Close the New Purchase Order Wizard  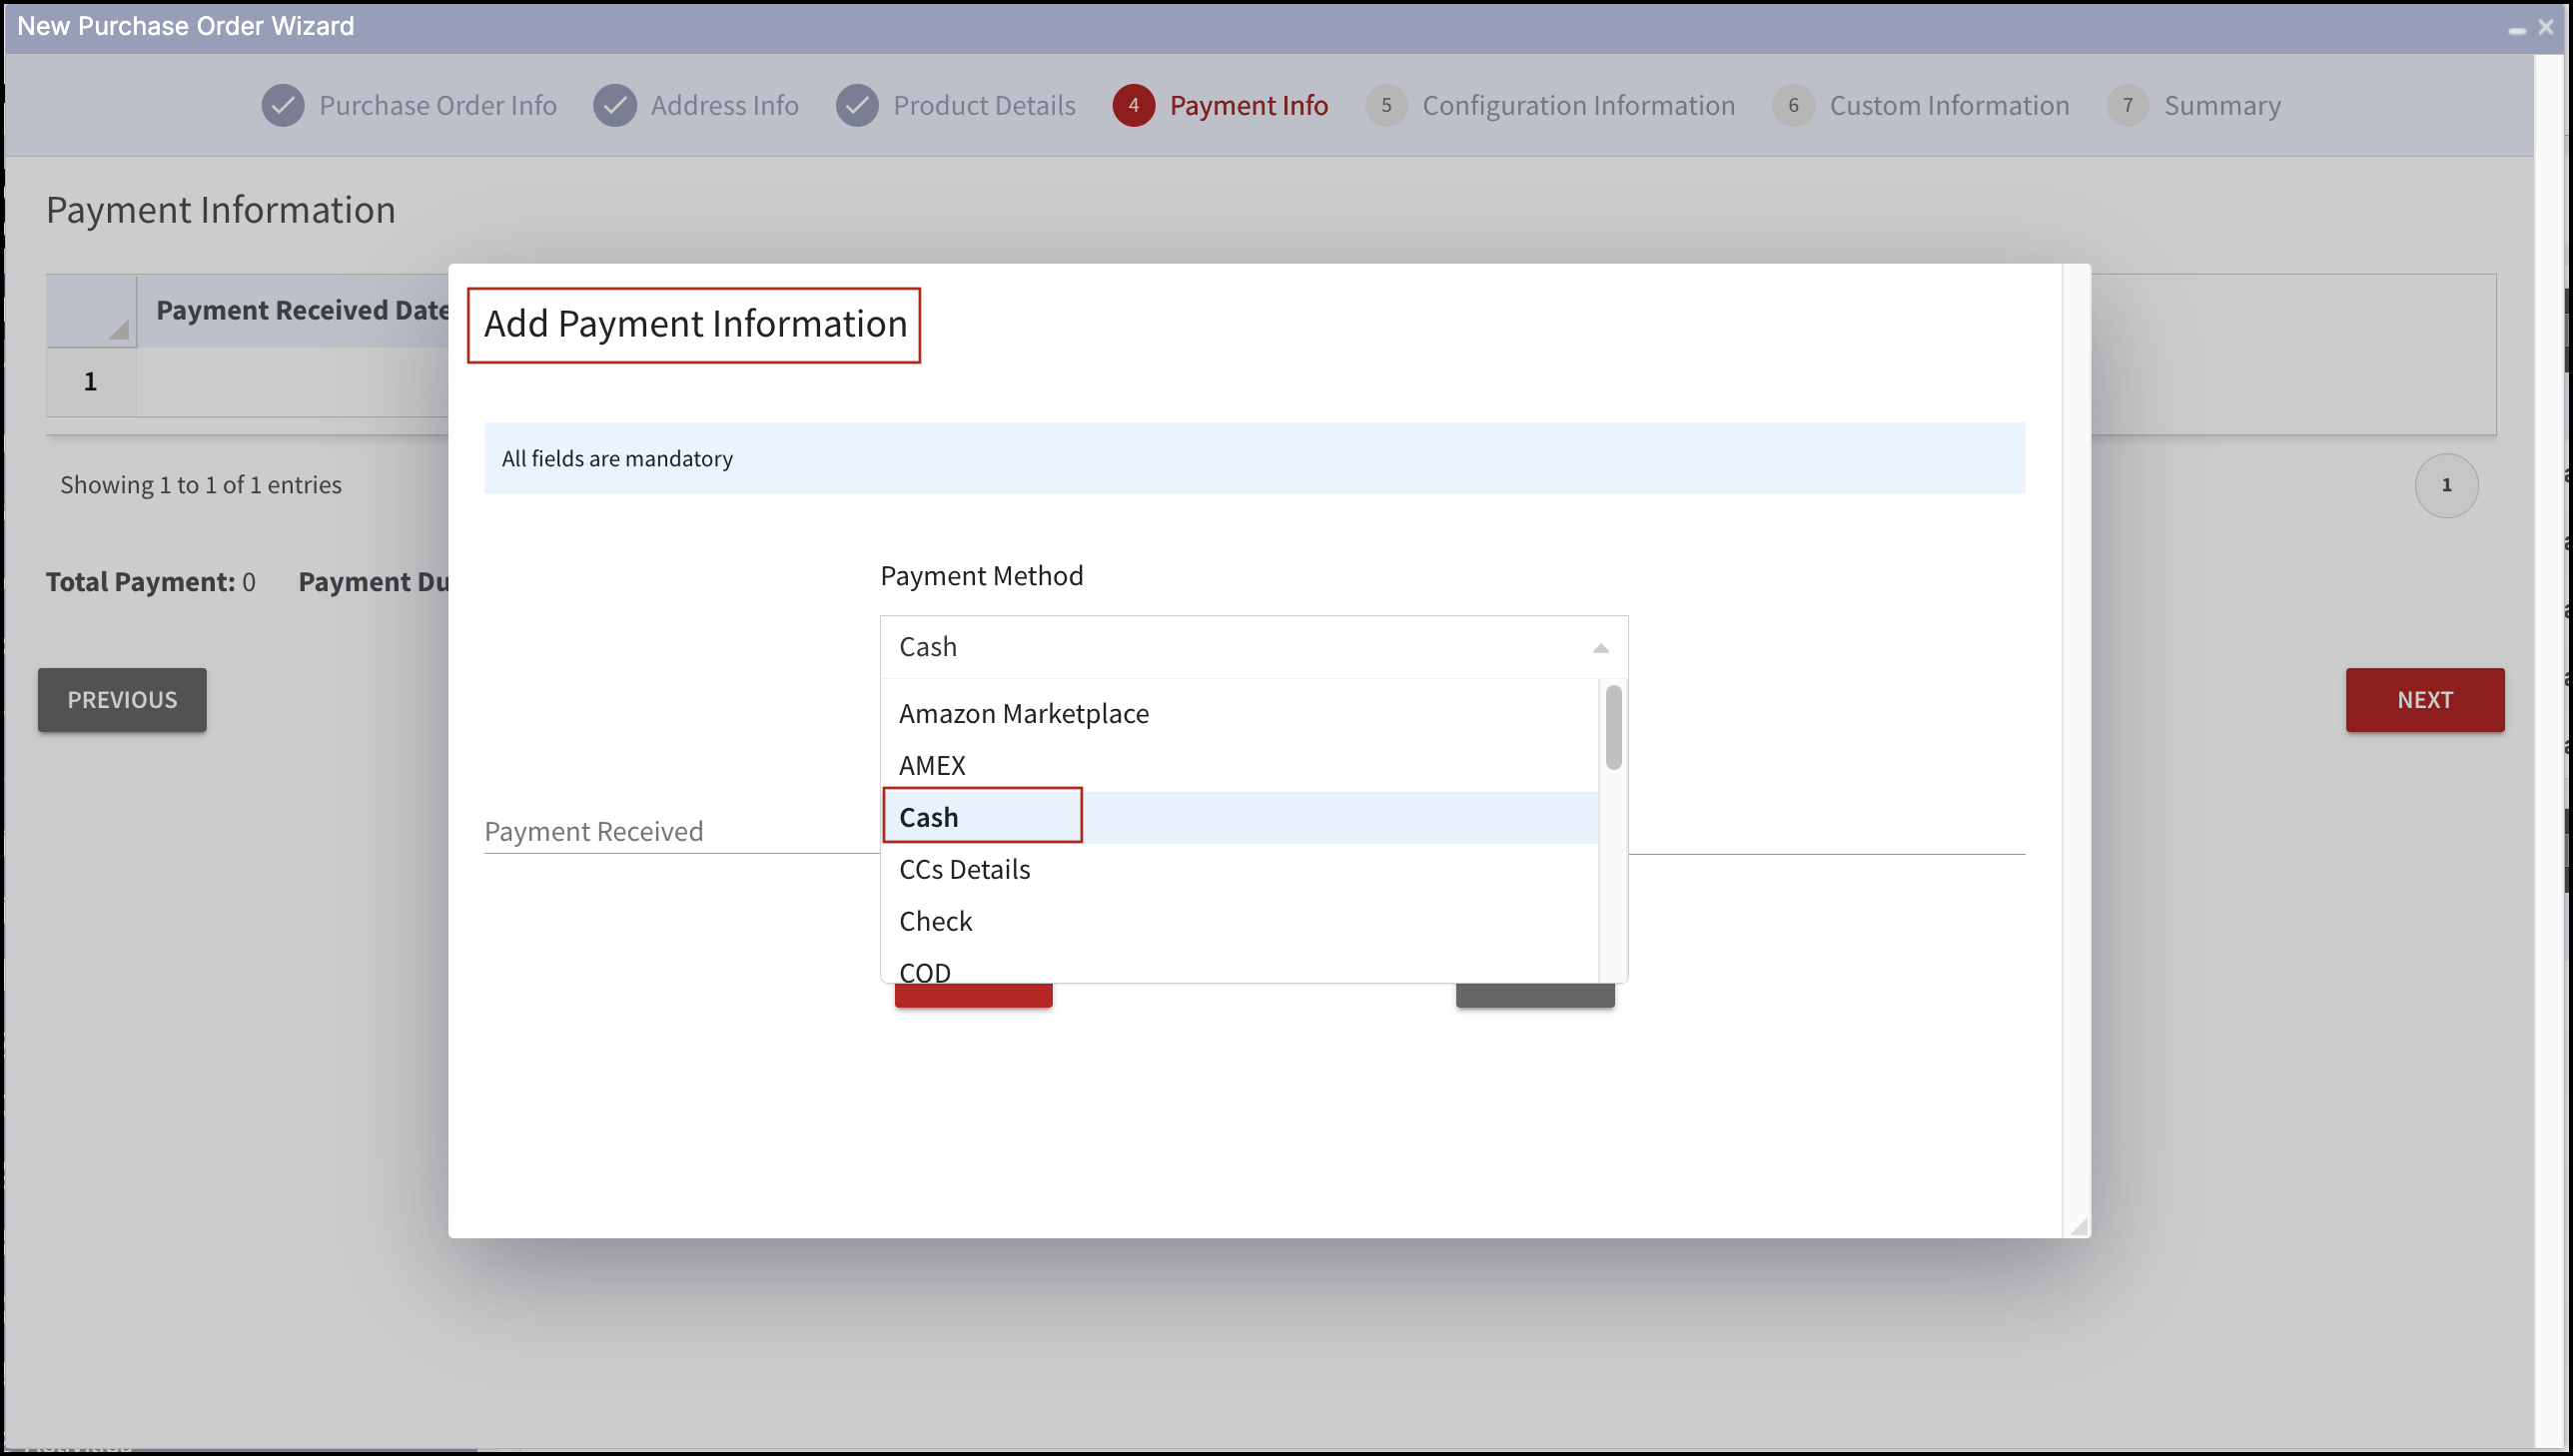click(x=2545, y=27)
